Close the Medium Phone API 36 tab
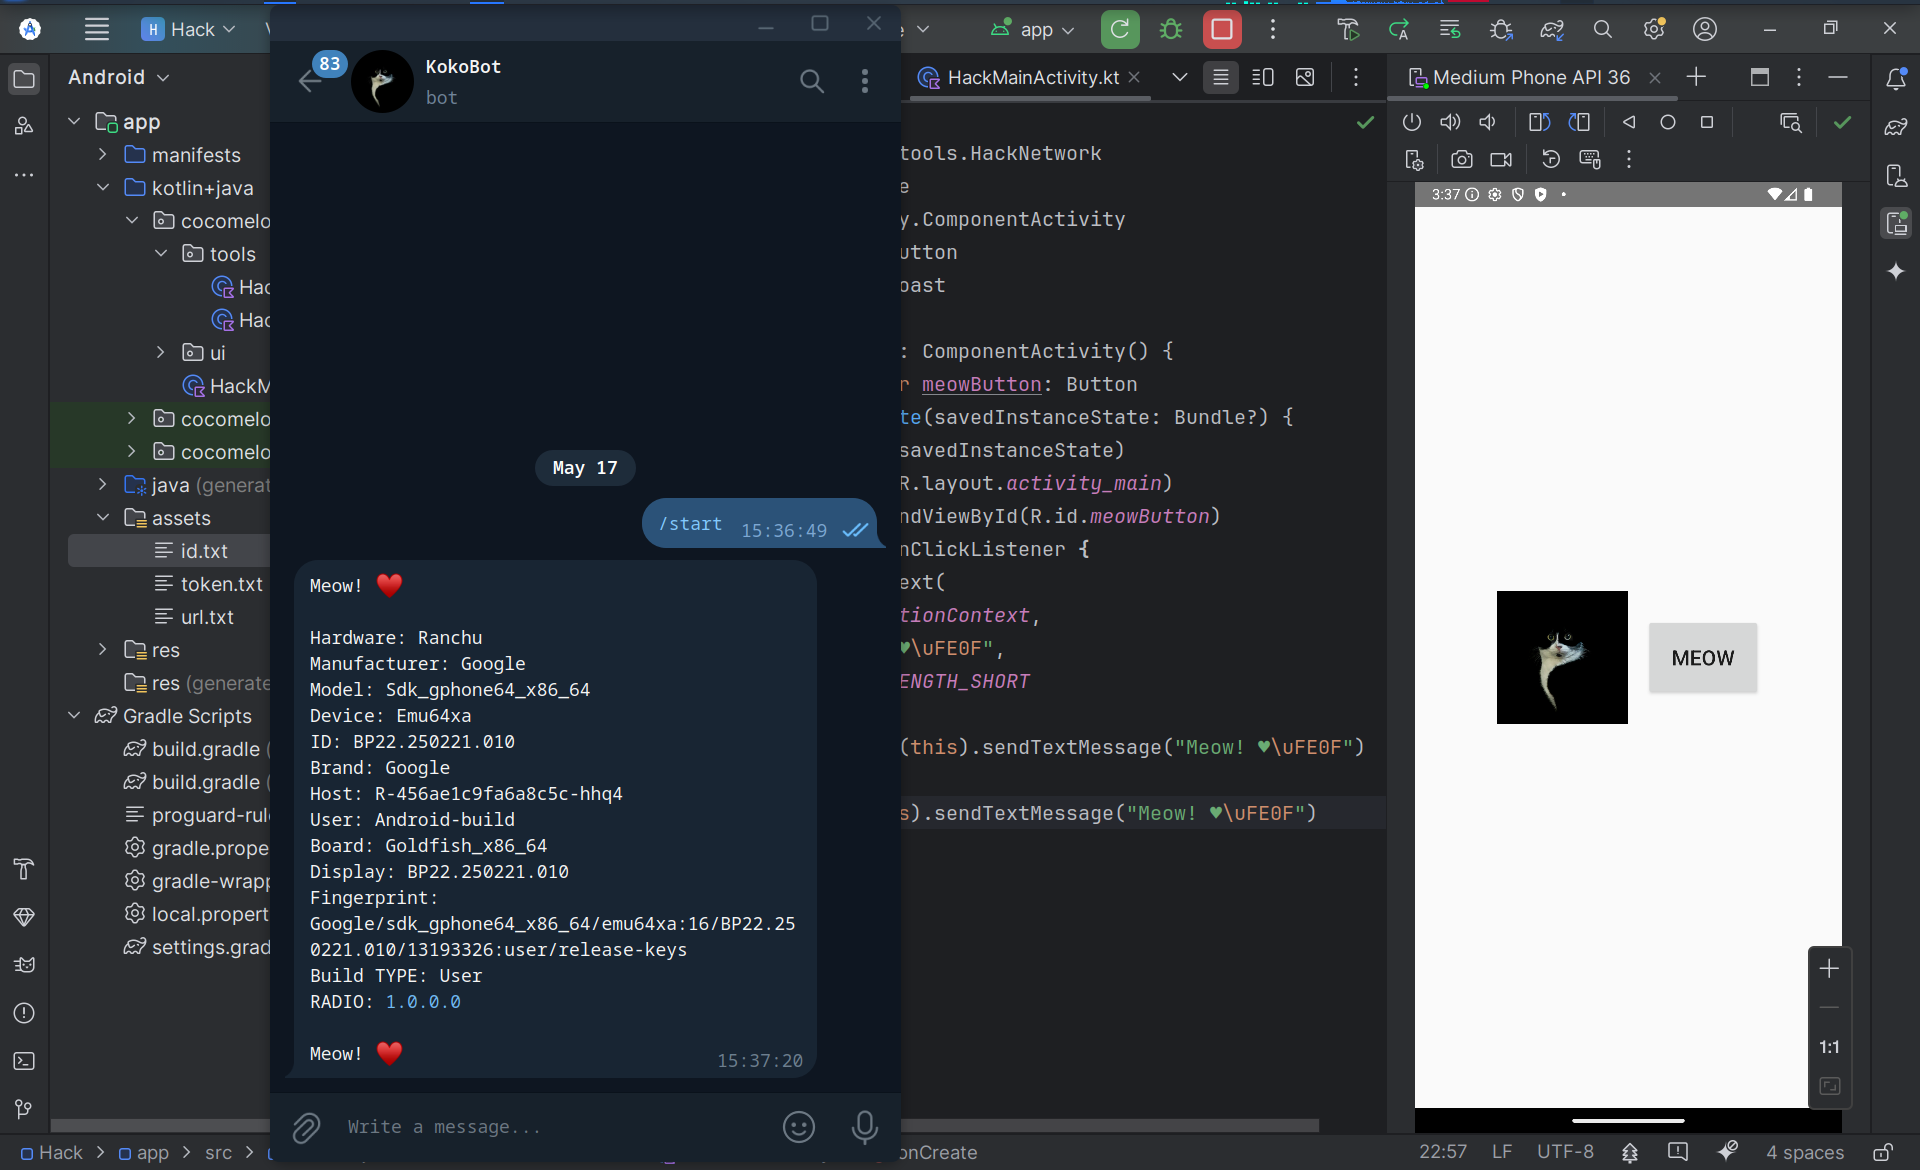Viewport: 1920px width, 1170px height. pyautogui.click(x=1655, y=77)
